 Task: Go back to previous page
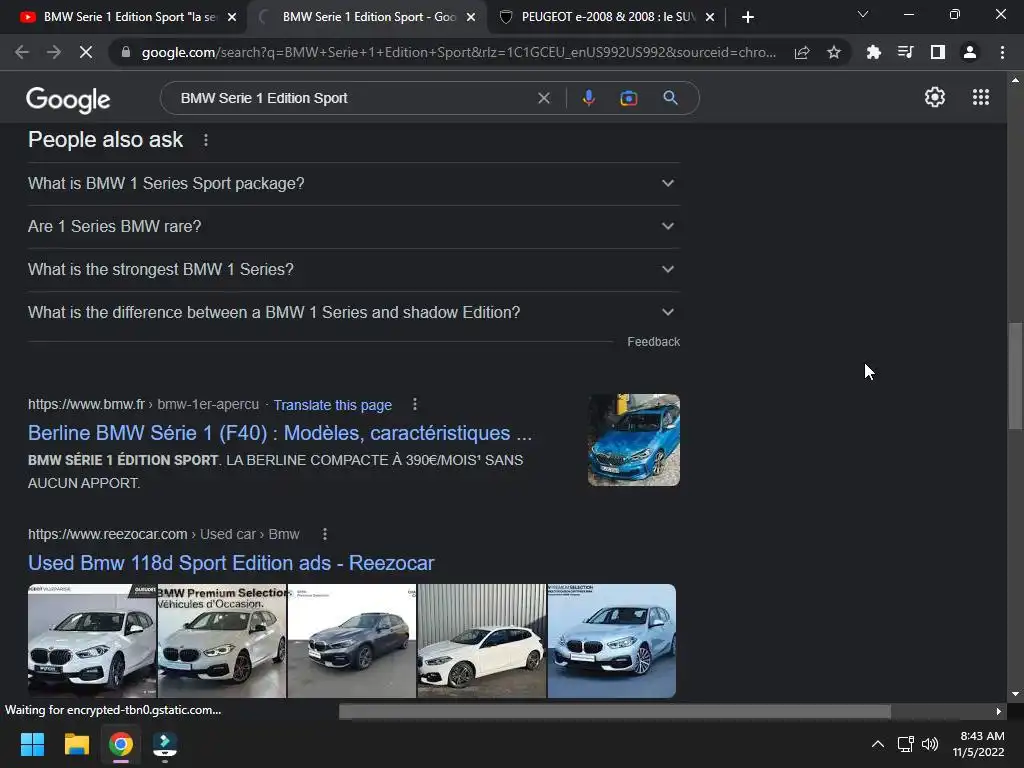click(22, 52)
